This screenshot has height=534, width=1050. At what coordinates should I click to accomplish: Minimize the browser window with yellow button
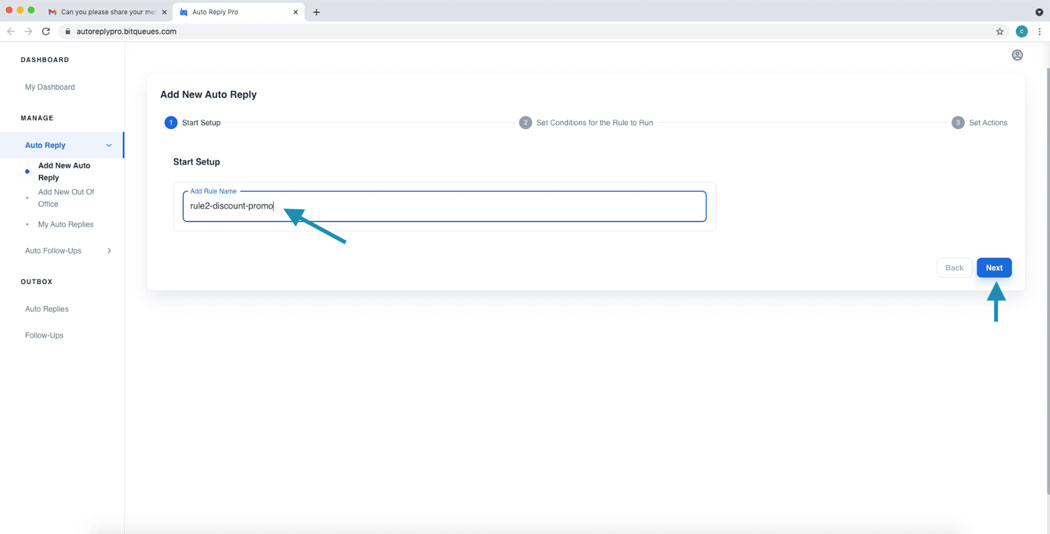click(20, 10)
